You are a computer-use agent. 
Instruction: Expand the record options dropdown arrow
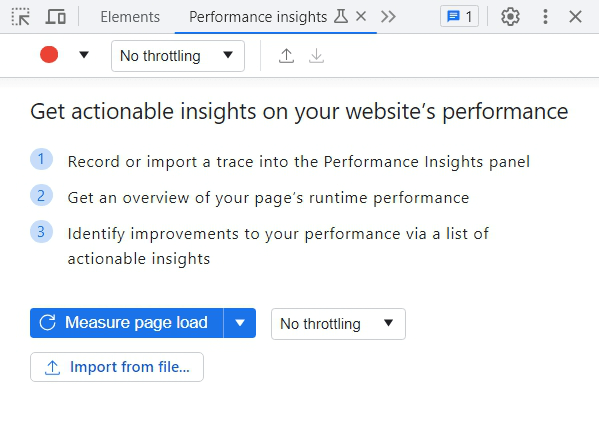click(84, 55)
